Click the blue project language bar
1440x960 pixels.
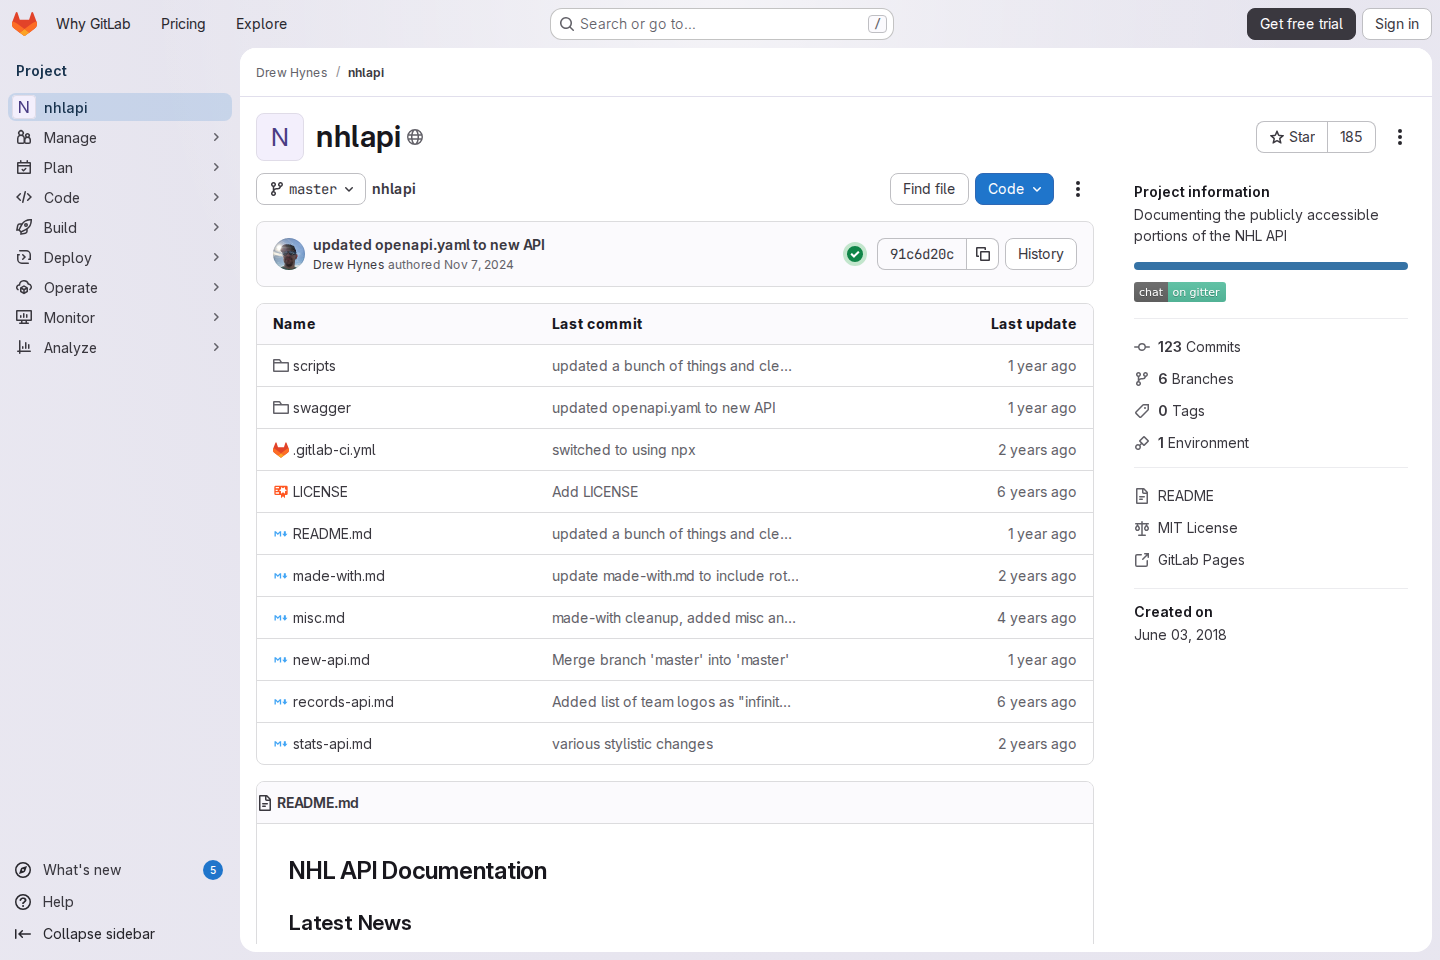pyautogui.click(x=1270, y=266)
